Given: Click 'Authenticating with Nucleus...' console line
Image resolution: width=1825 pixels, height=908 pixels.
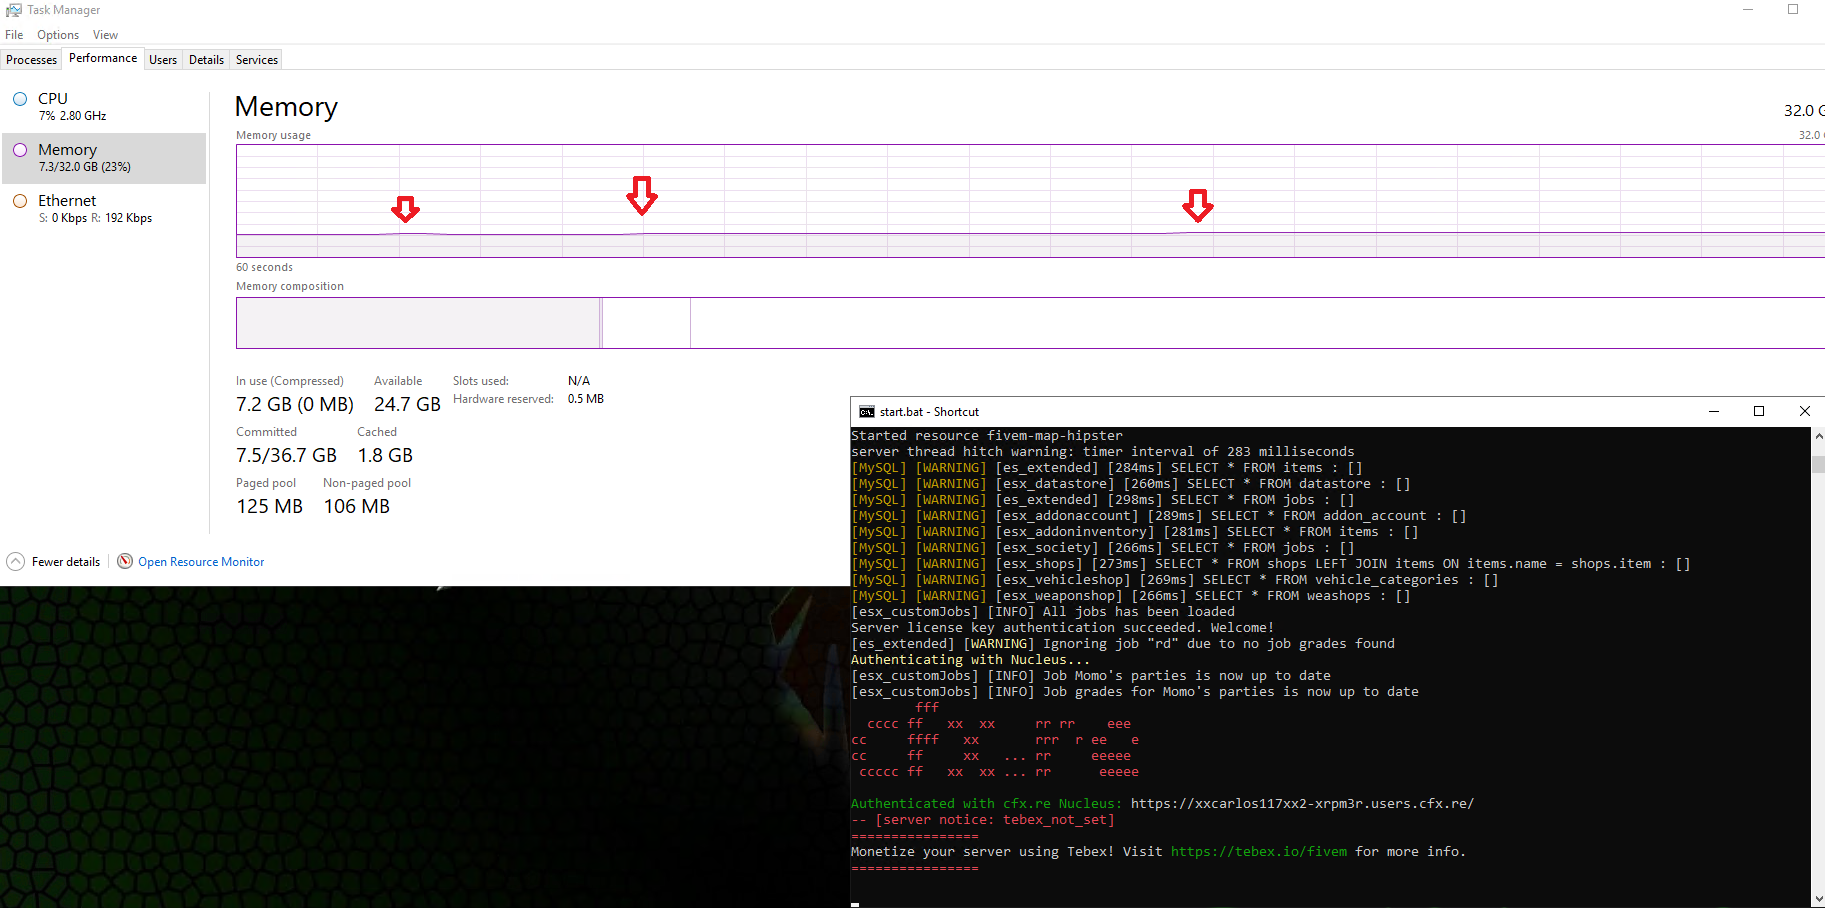Looking at the screenshot, I should 970,660.
